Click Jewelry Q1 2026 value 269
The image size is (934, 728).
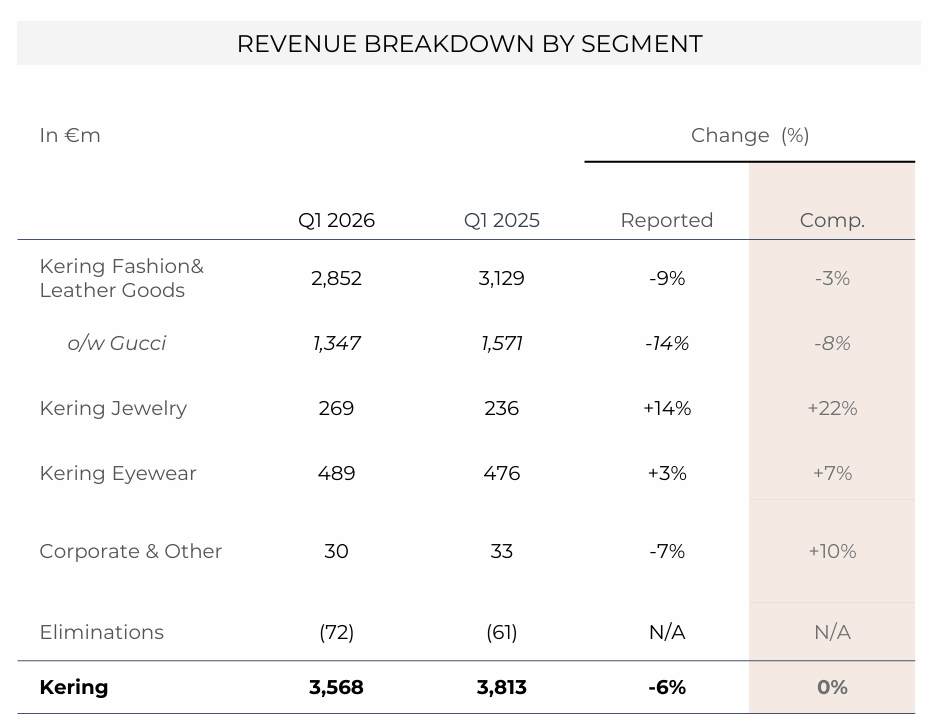point(336,408)
